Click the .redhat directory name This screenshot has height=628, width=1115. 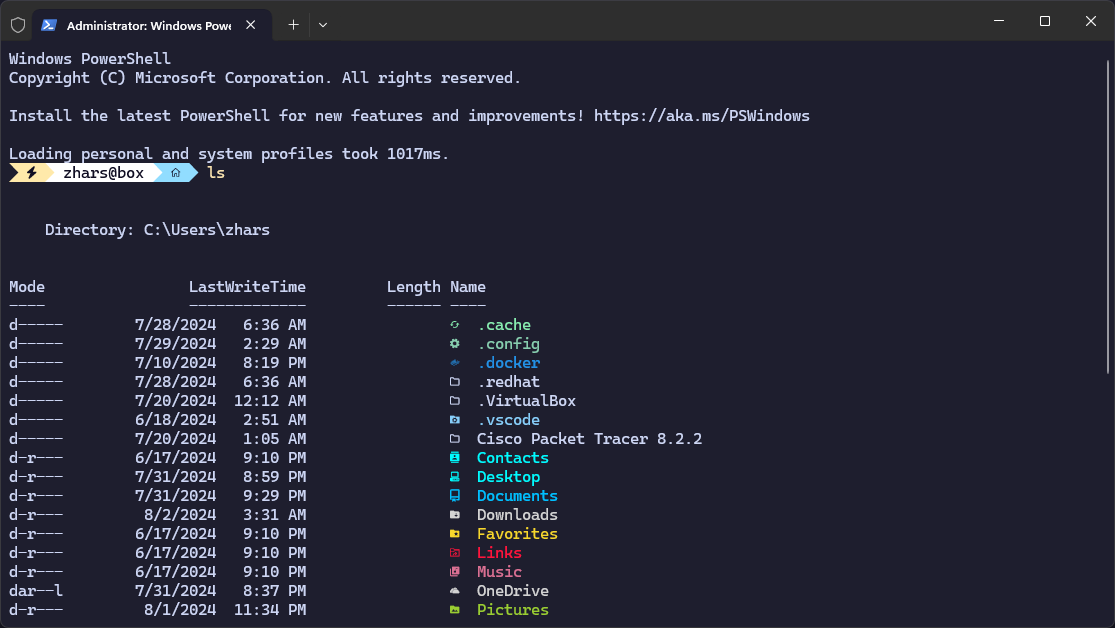[x=508, y=382]
